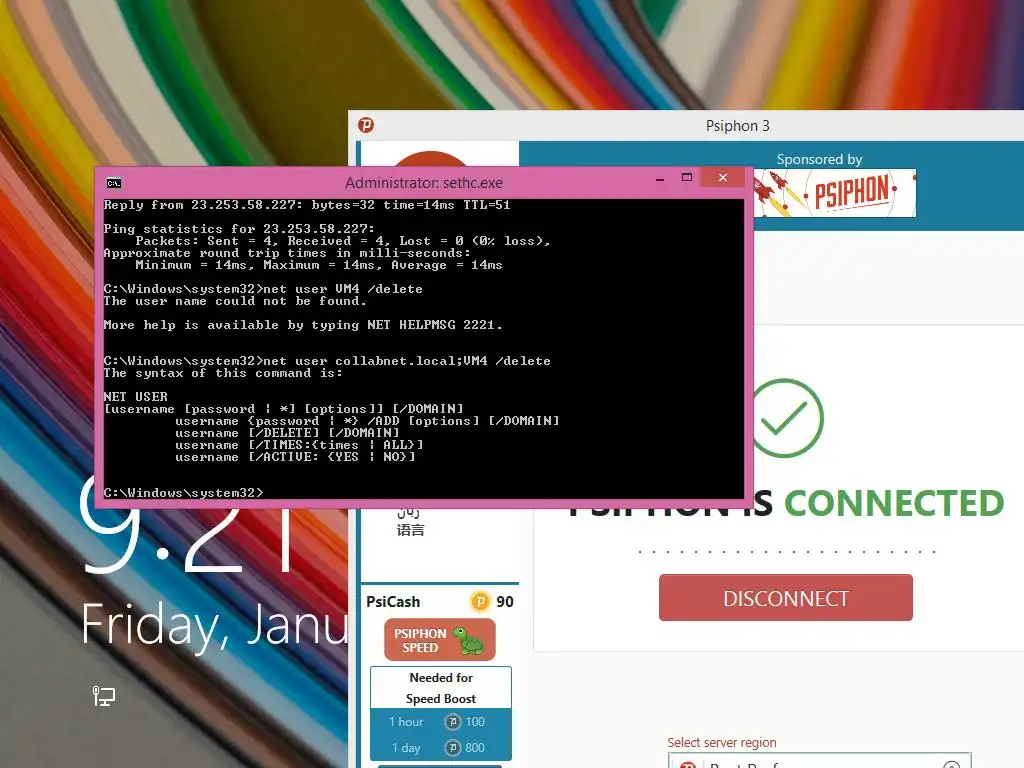Click the Packets Sent = 4 line
Screen dimensions: 1024x768
(343, 241)
